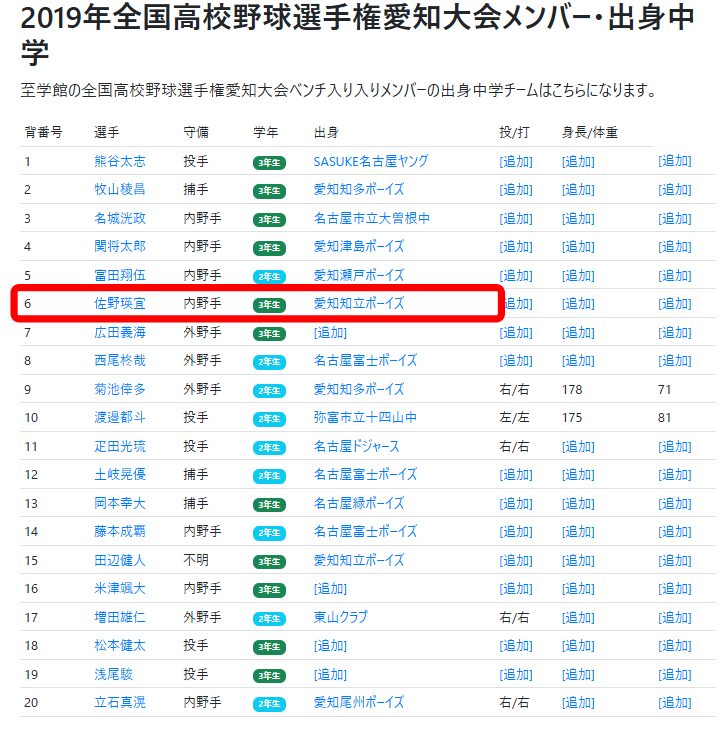Click 身長/体重 [追加] link for 牧山稜昌
The width and height of the screenshot is (725, 743).
tap(578, 190)
